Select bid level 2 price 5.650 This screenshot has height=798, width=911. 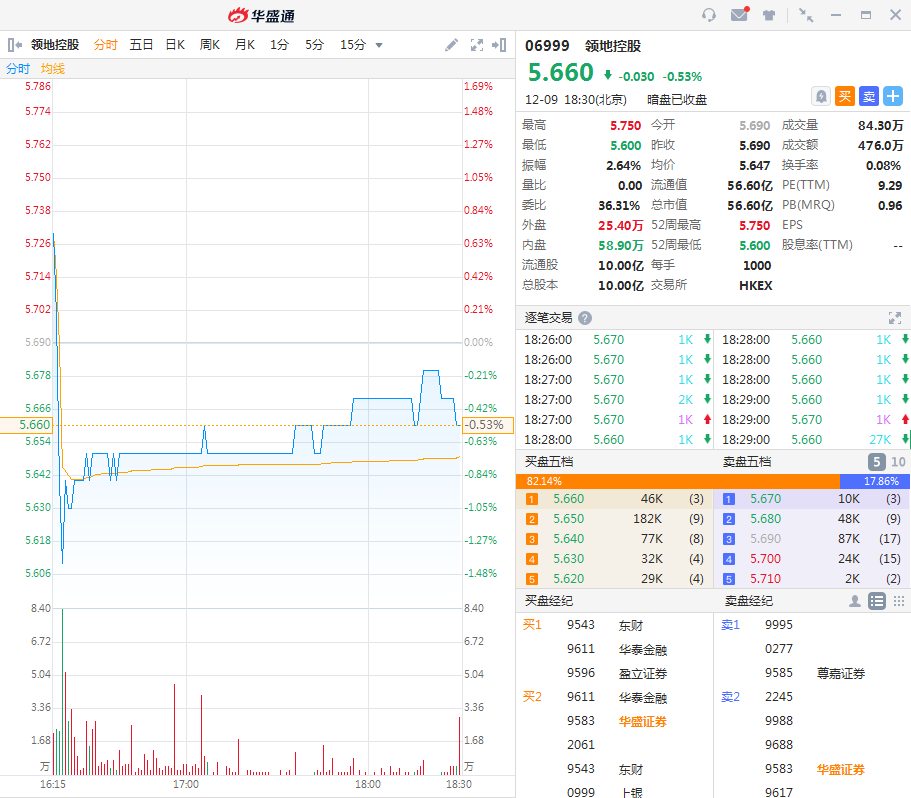pyautogui.click(x=568, y=519)
